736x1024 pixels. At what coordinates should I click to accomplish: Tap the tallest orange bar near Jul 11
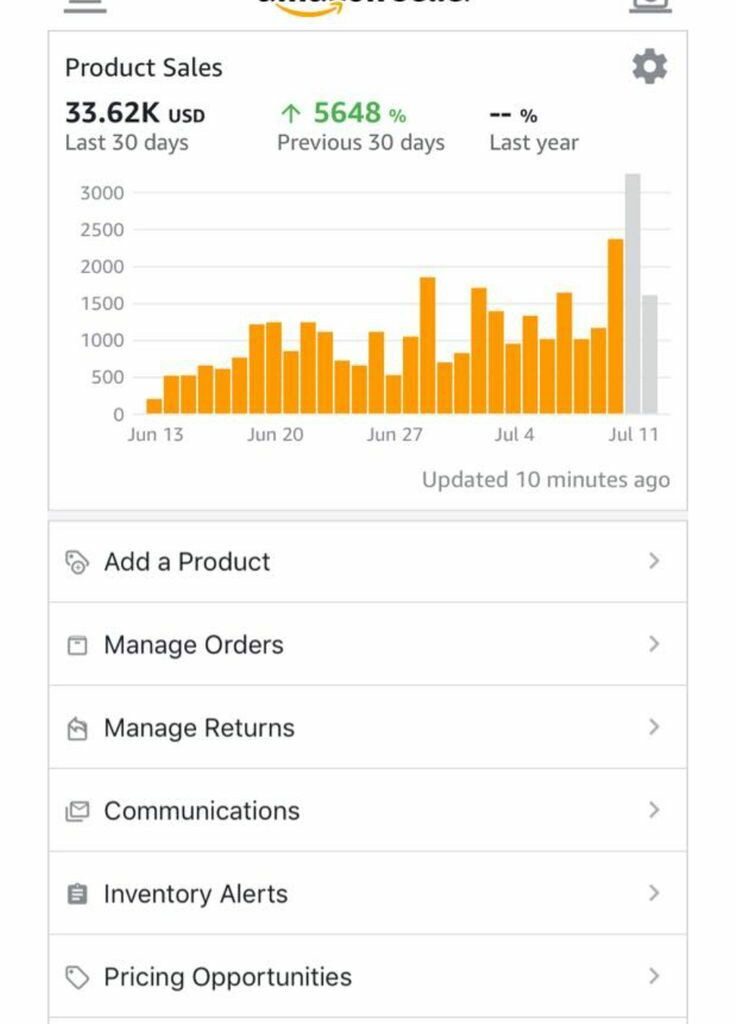pos(615,327)
